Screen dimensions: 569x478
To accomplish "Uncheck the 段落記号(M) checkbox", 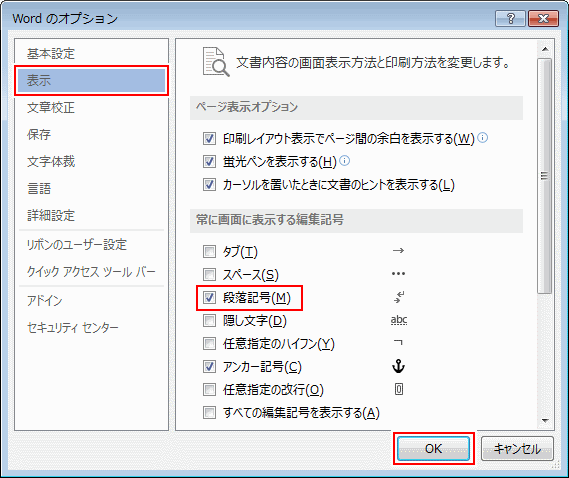I will 209,298.
